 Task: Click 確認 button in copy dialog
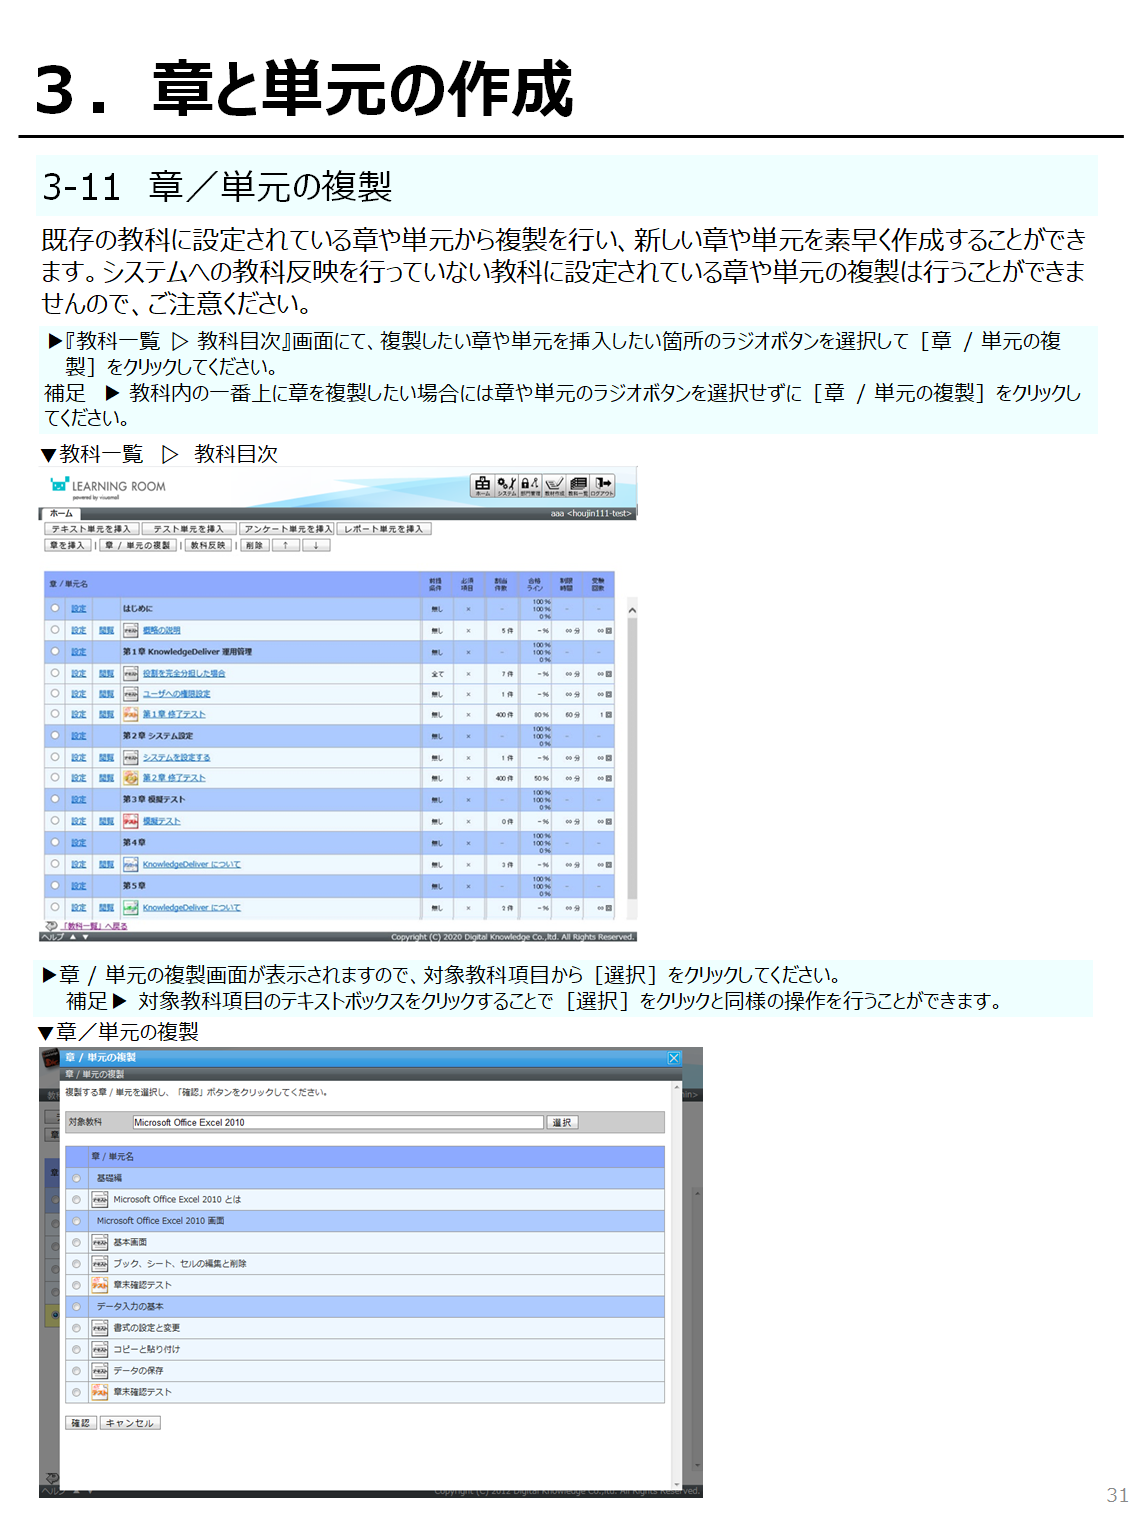[80, 1423]
